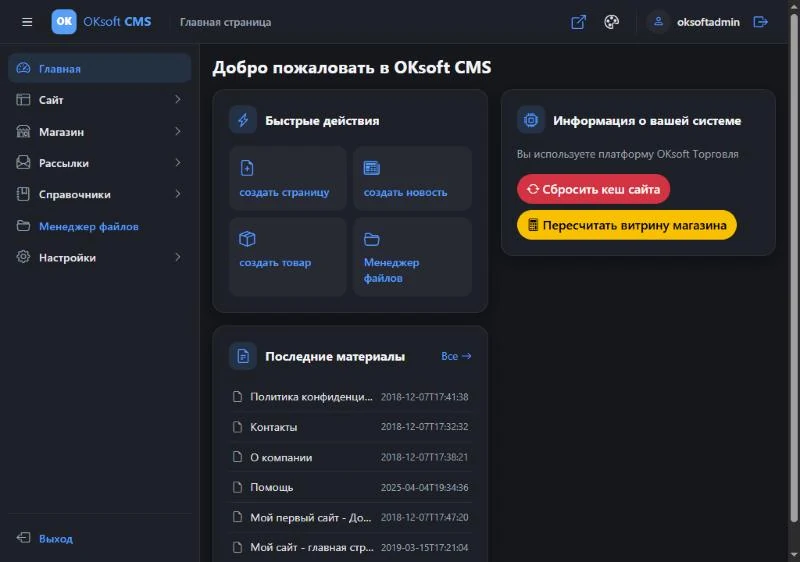
Task: Click Менеджер файлов quick action link
Action: click(391, 270)
